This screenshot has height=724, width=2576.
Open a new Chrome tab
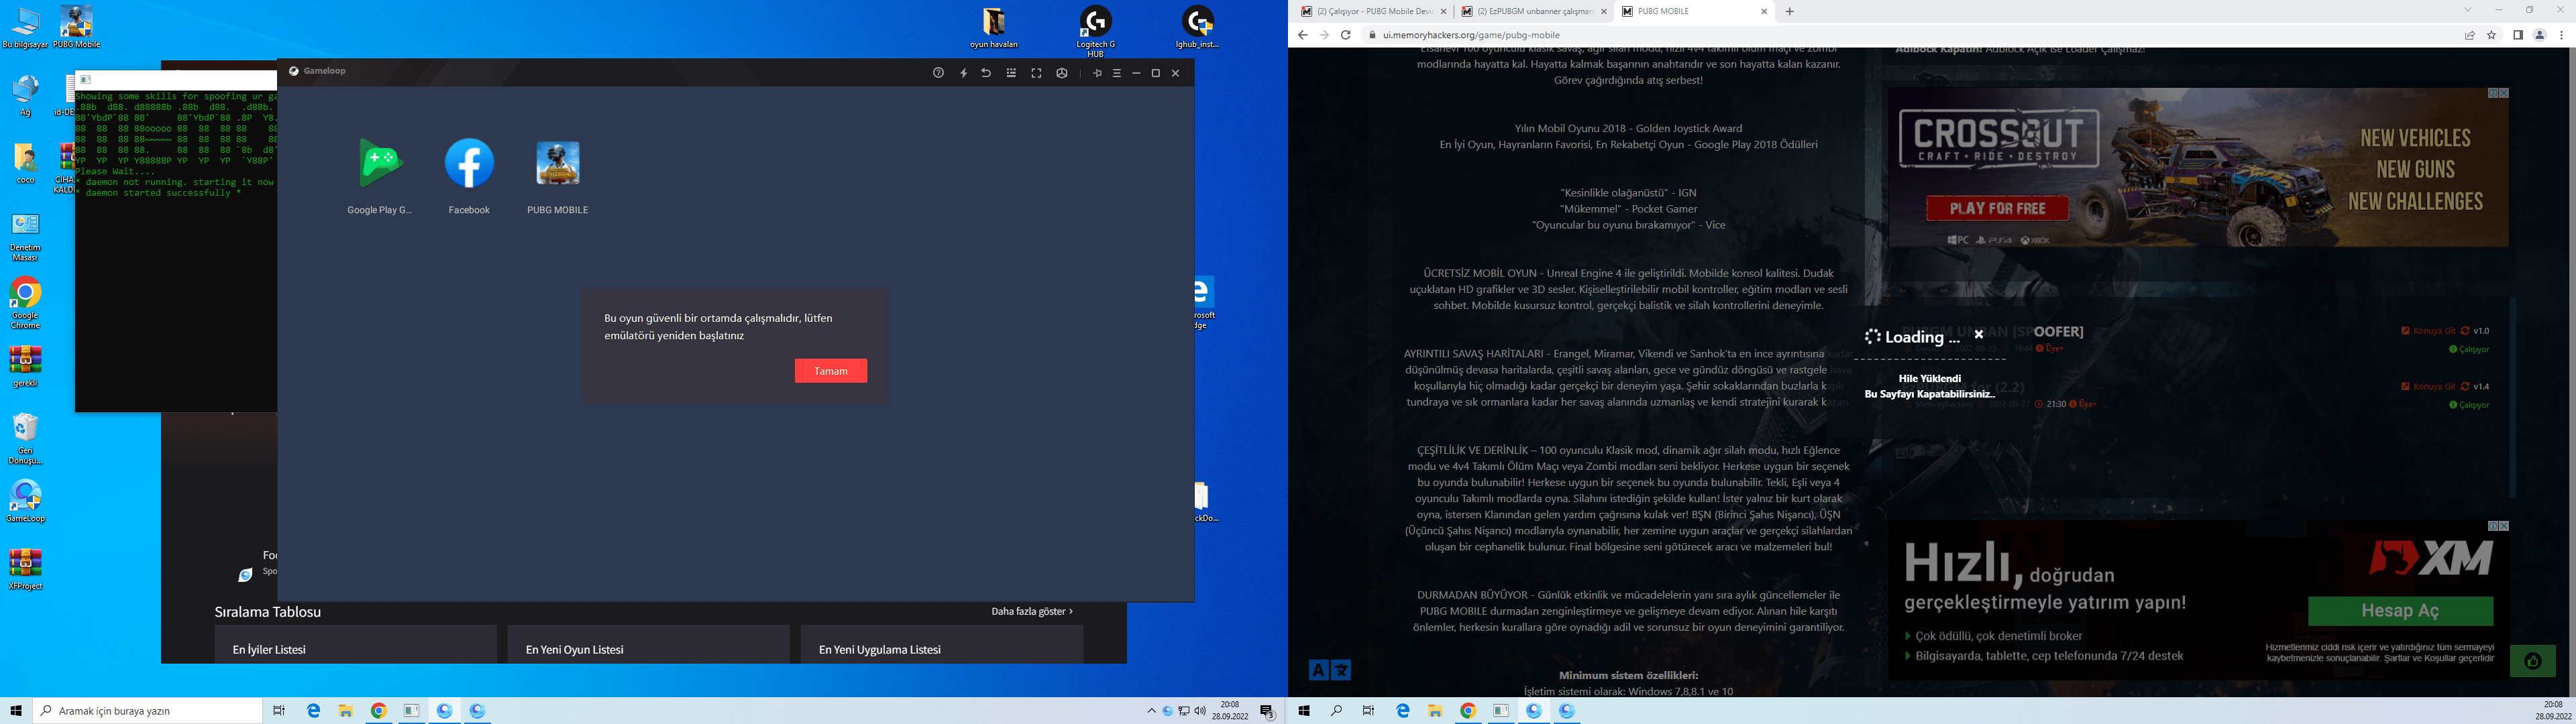(x=1790, y=12)
